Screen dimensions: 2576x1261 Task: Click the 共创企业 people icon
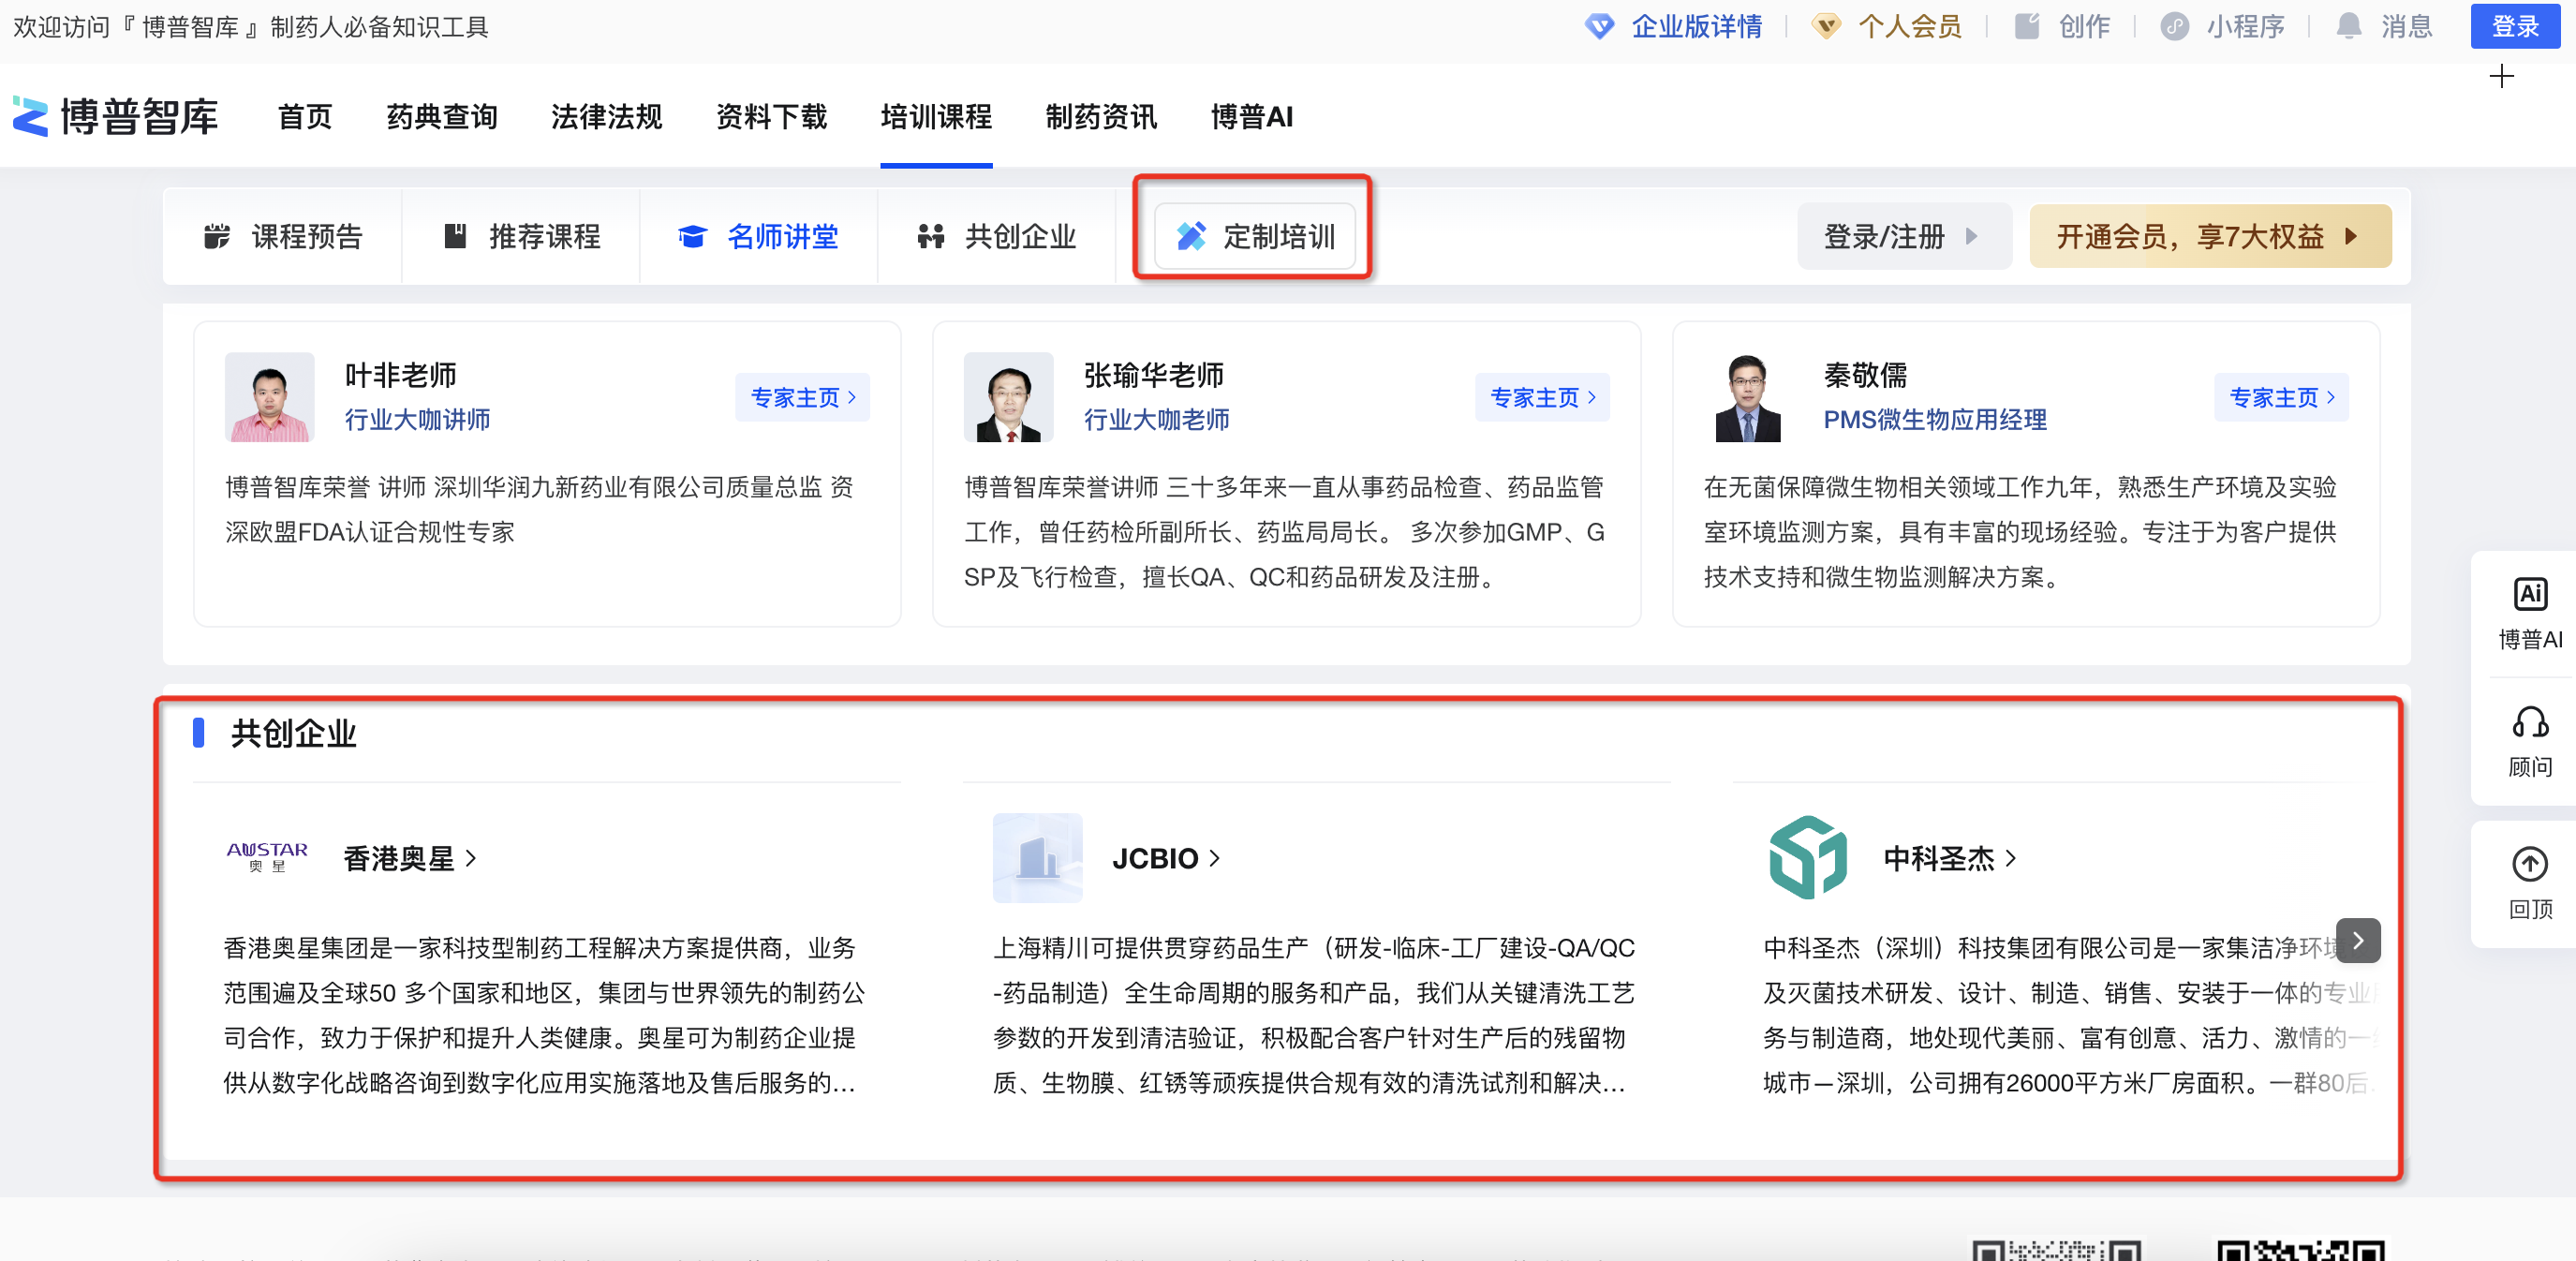coord(931,236)
